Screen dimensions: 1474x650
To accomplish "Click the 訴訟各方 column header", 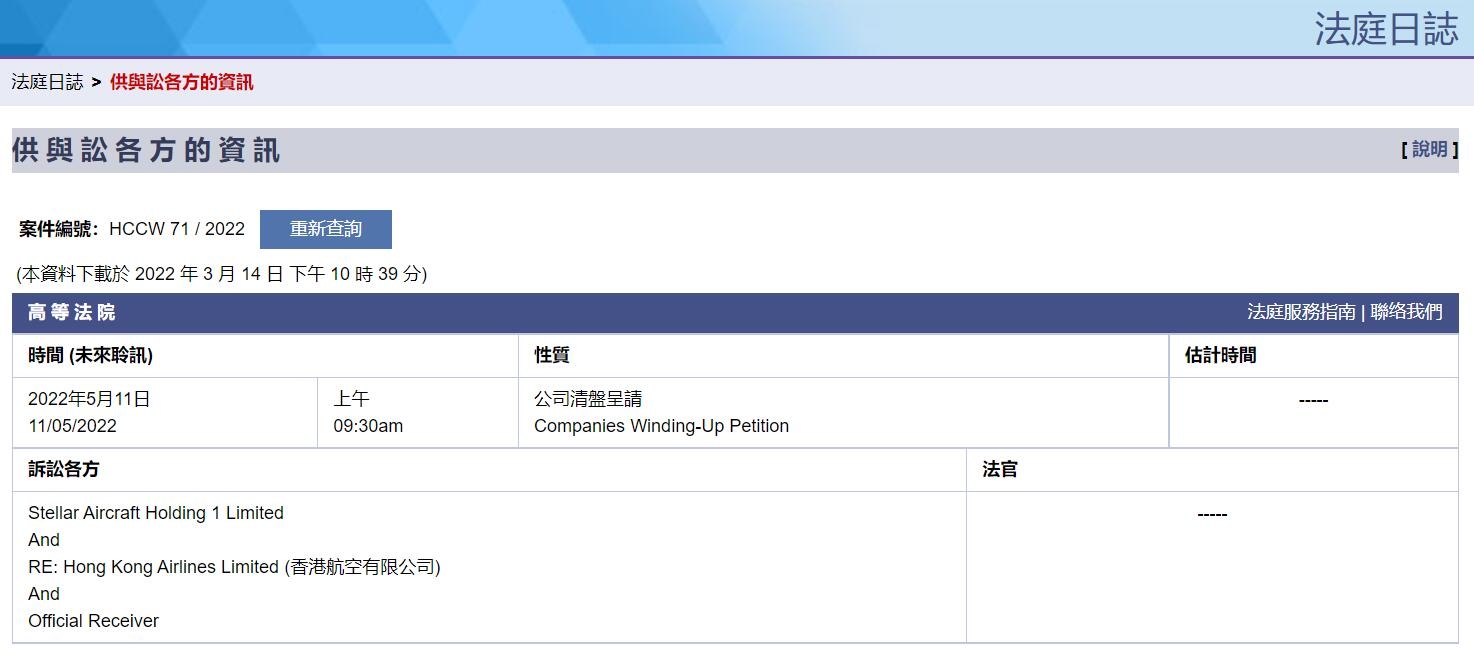I will click(63, 470).
